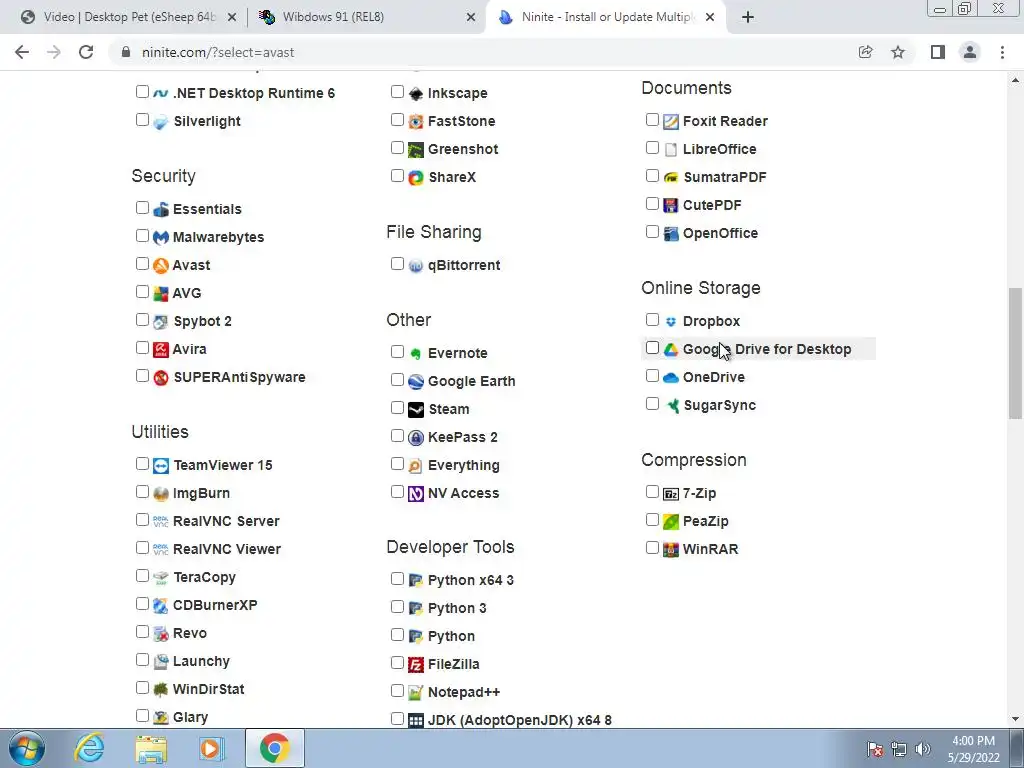Click the page vertical scrollbar thumb
The width and height of the screenshot is (1024, 768).
(x=1015, y=353)
